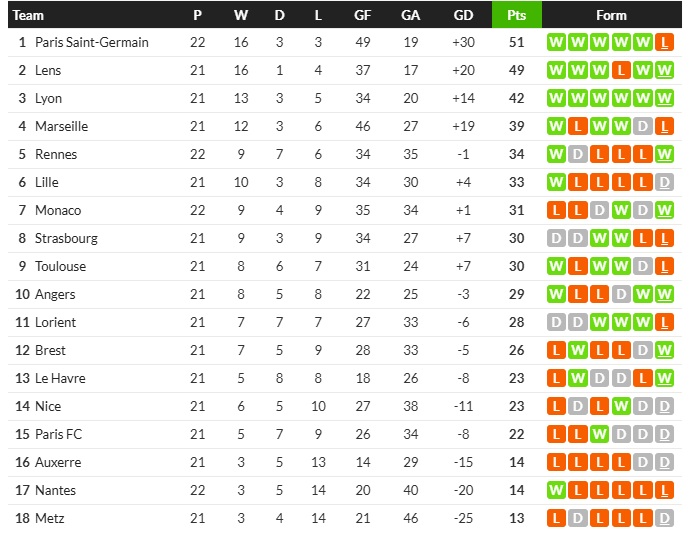Image resolution: width=694 pixels, height=540 pixels.
Task: Click Paris FC's green W form badge
Action: coord(600,434)
